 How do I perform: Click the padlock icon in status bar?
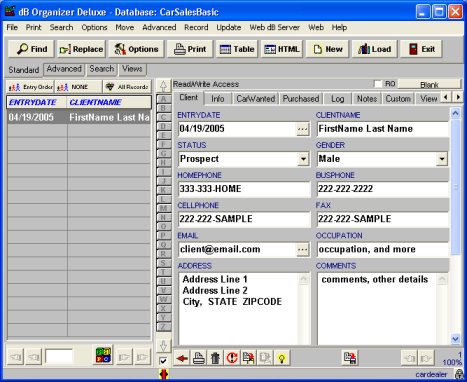pyautogui.click(x=459, y=374)
